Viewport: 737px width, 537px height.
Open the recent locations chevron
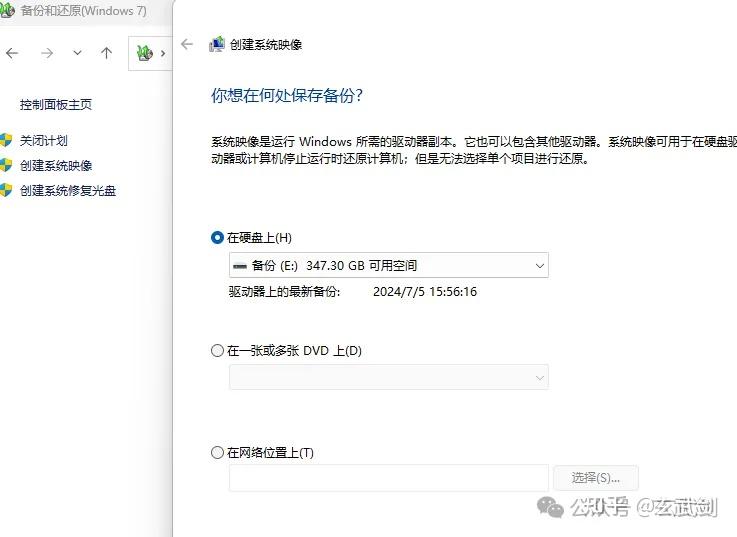pyautogui.click(x=78, y=53)
